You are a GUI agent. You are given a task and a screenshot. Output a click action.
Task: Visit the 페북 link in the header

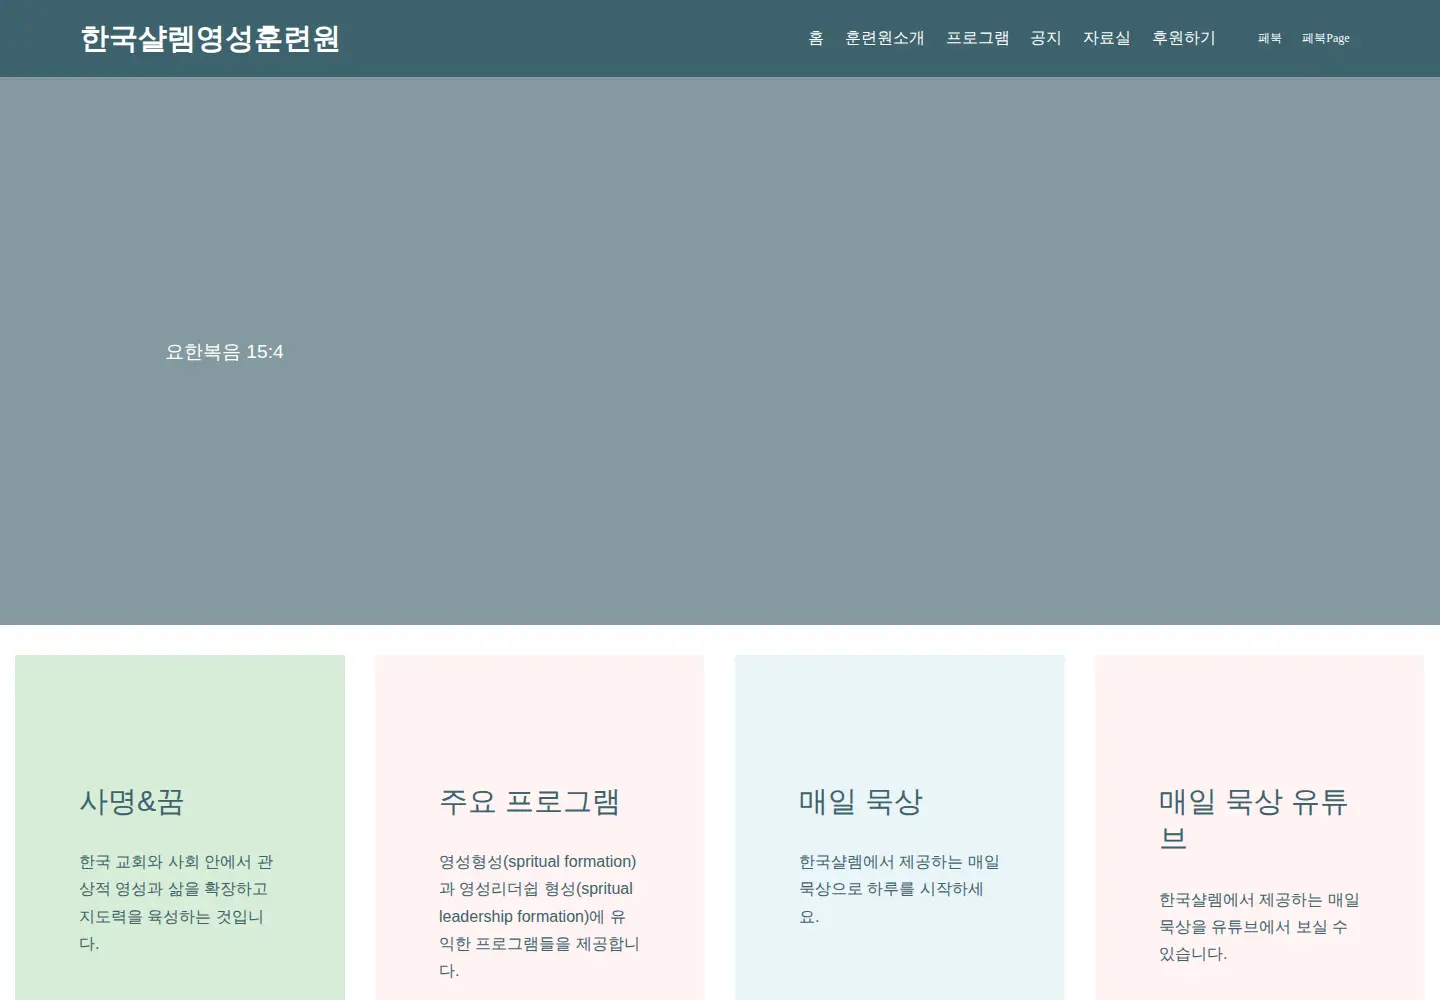tap(1270, 38)
